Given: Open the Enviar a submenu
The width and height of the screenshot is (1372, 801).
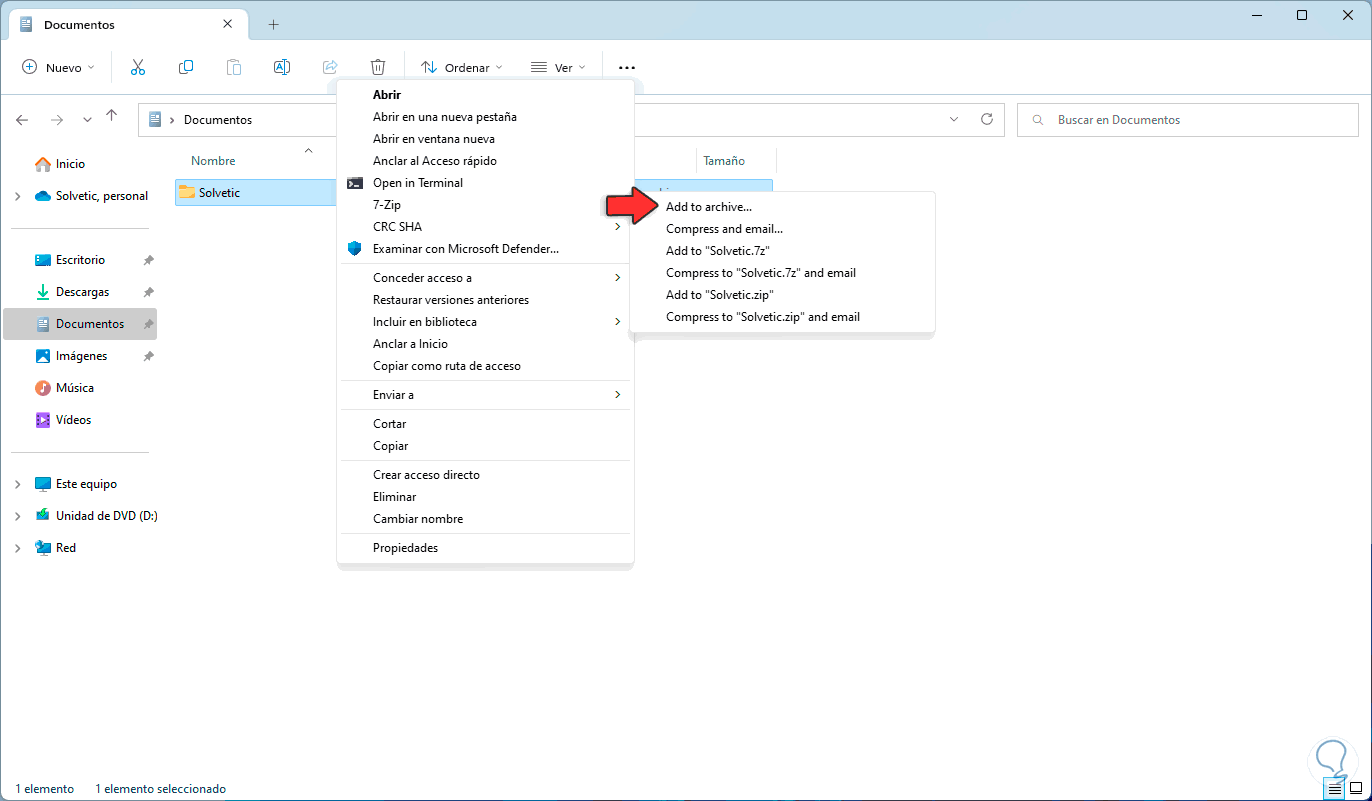Looking at the screenshot, I should (486, 395).
